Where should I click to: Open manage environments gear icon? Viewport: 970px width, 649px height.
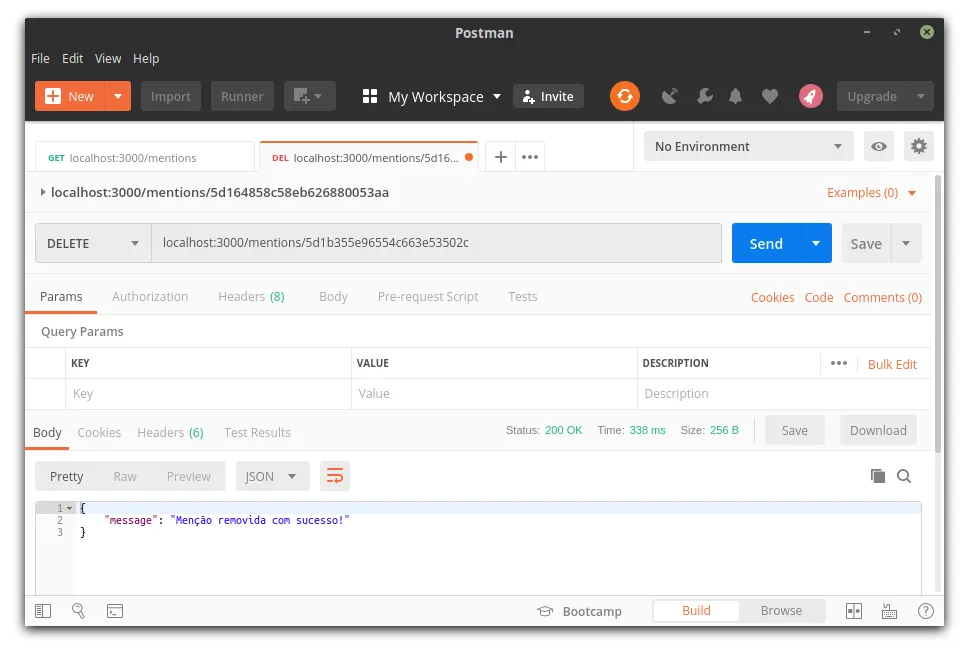[918, 146]
